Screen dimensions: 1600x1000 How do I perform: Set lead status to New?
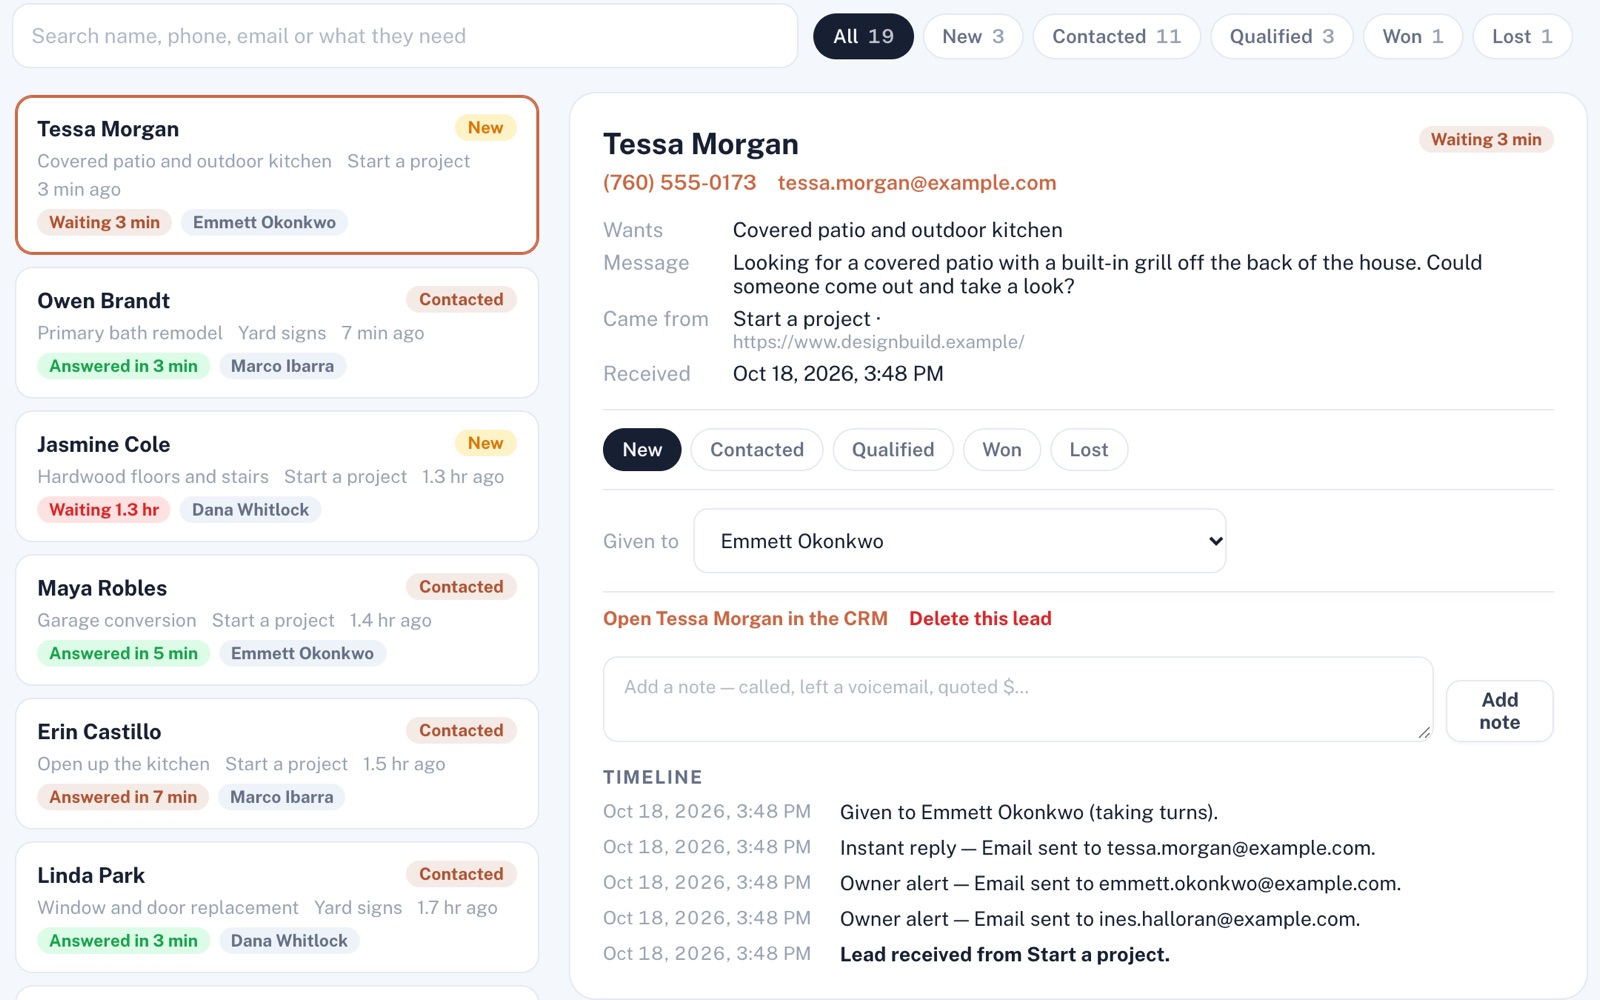coord(642,450)
